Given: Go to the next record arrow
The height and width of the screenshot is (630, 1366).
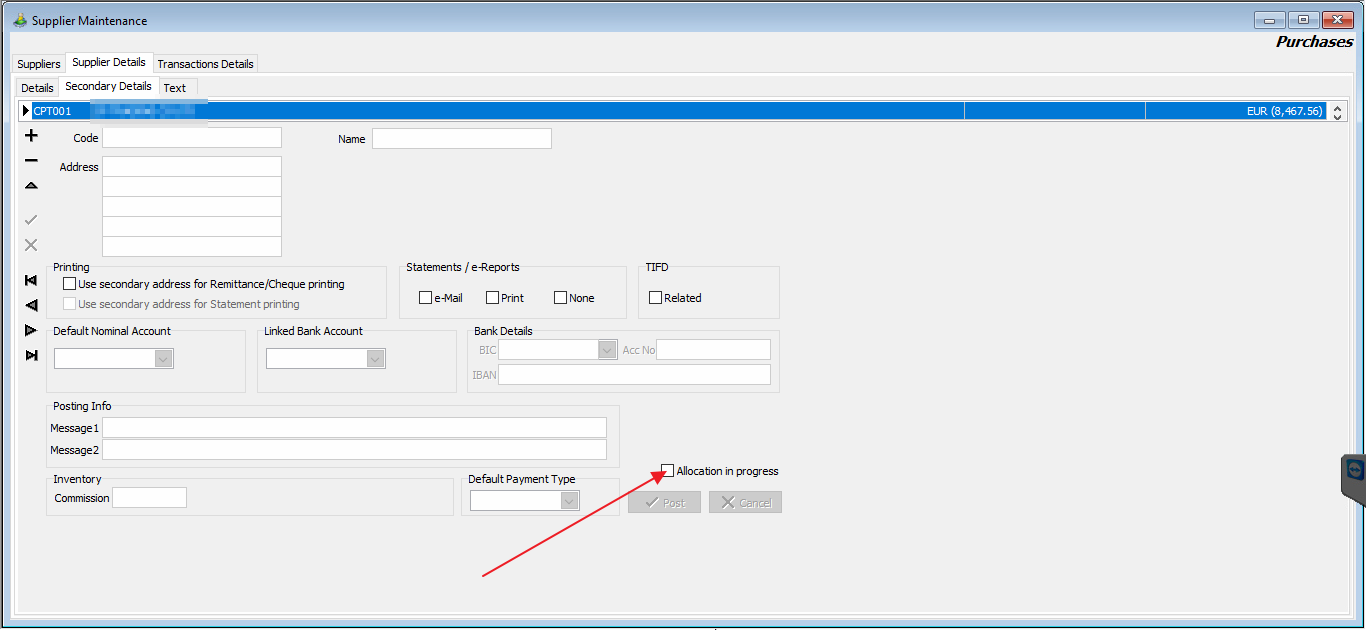Looking at the screenshot, I should tap(31, 330).
